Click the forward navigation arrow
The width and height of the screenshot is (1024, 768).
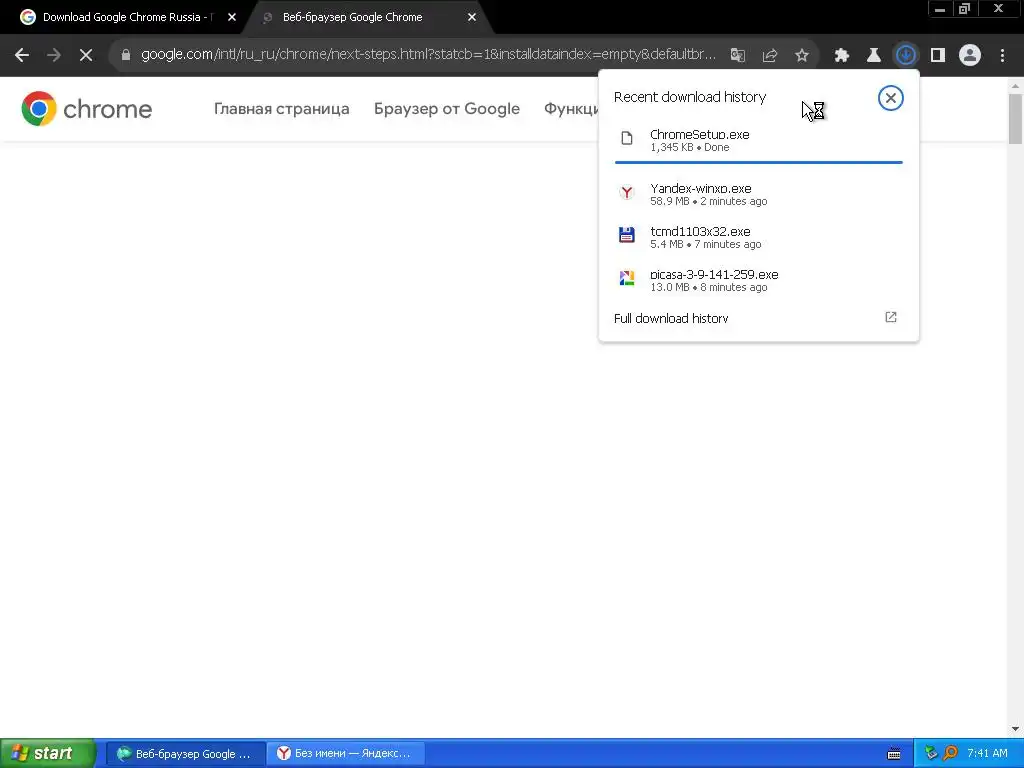[54, 55]
